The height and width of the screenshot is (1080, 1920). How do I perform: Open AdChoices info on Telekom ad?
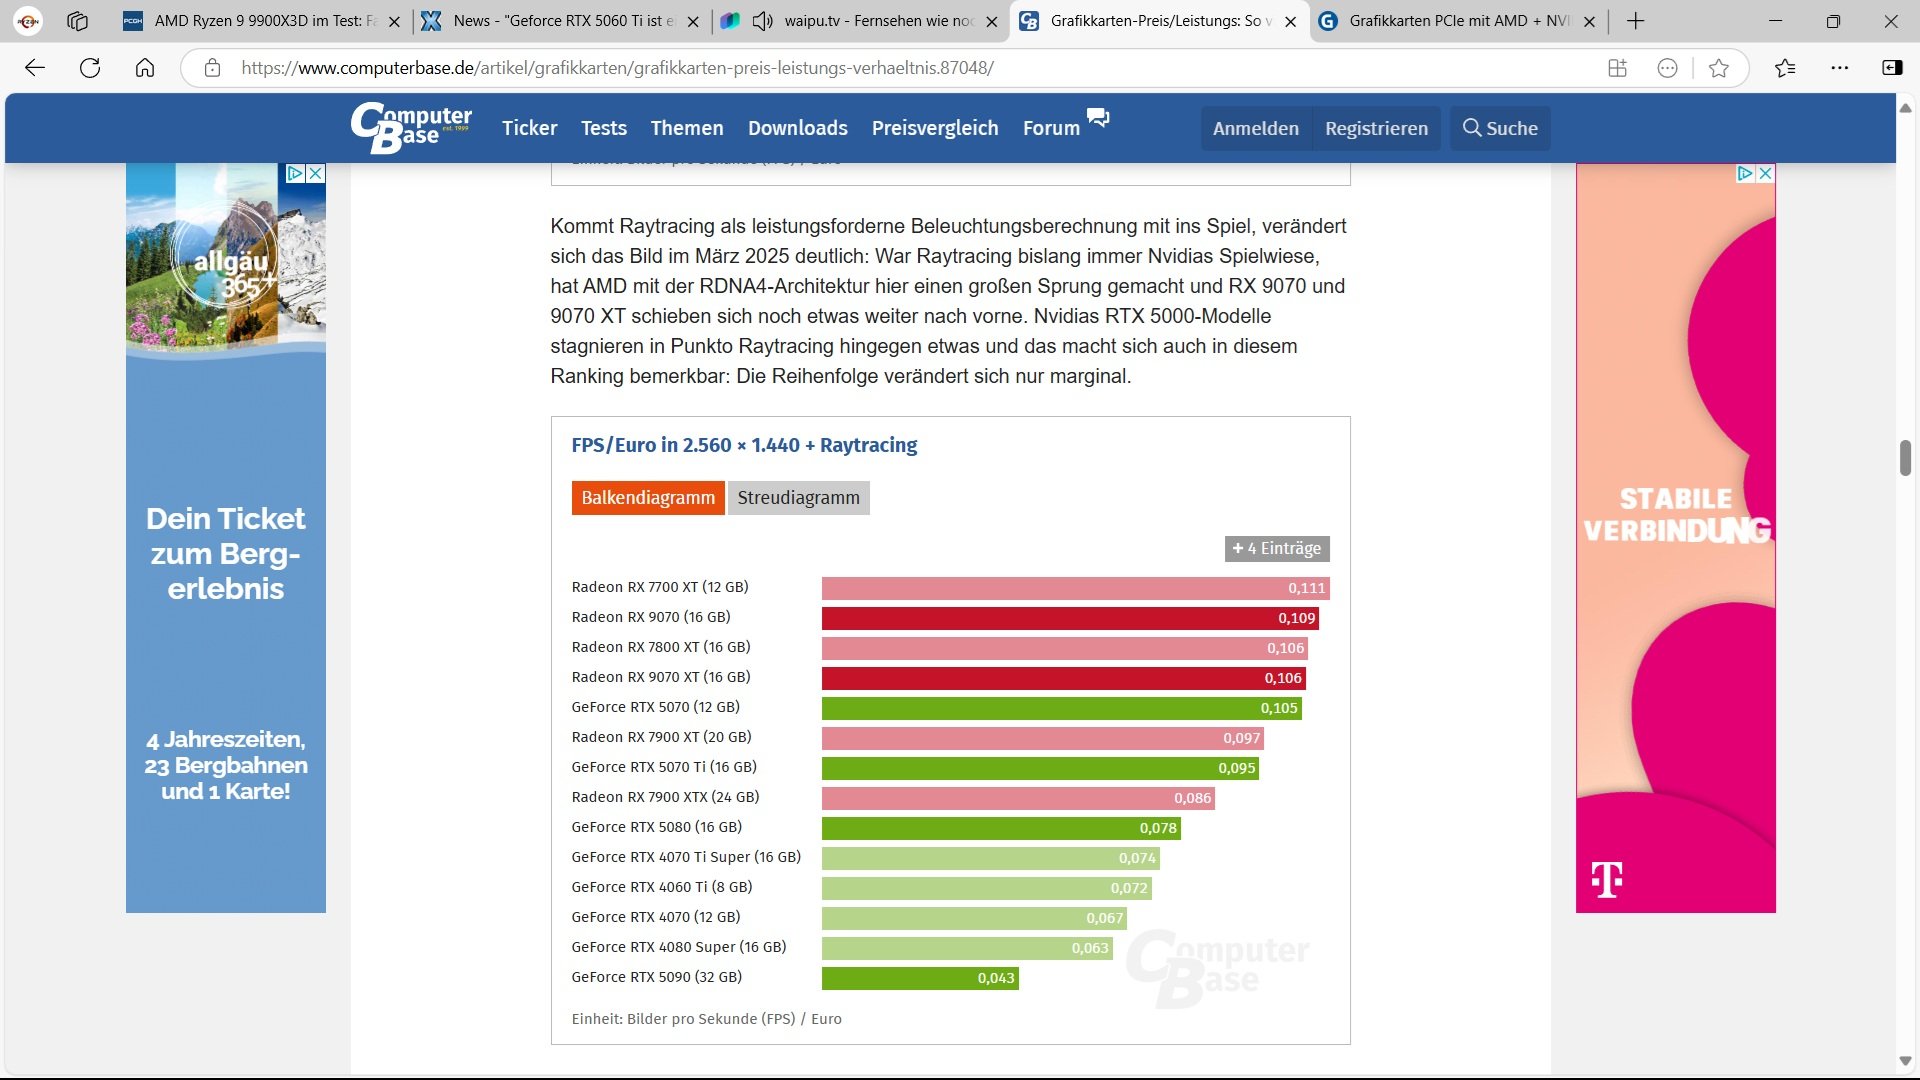tap(1745, 173)
